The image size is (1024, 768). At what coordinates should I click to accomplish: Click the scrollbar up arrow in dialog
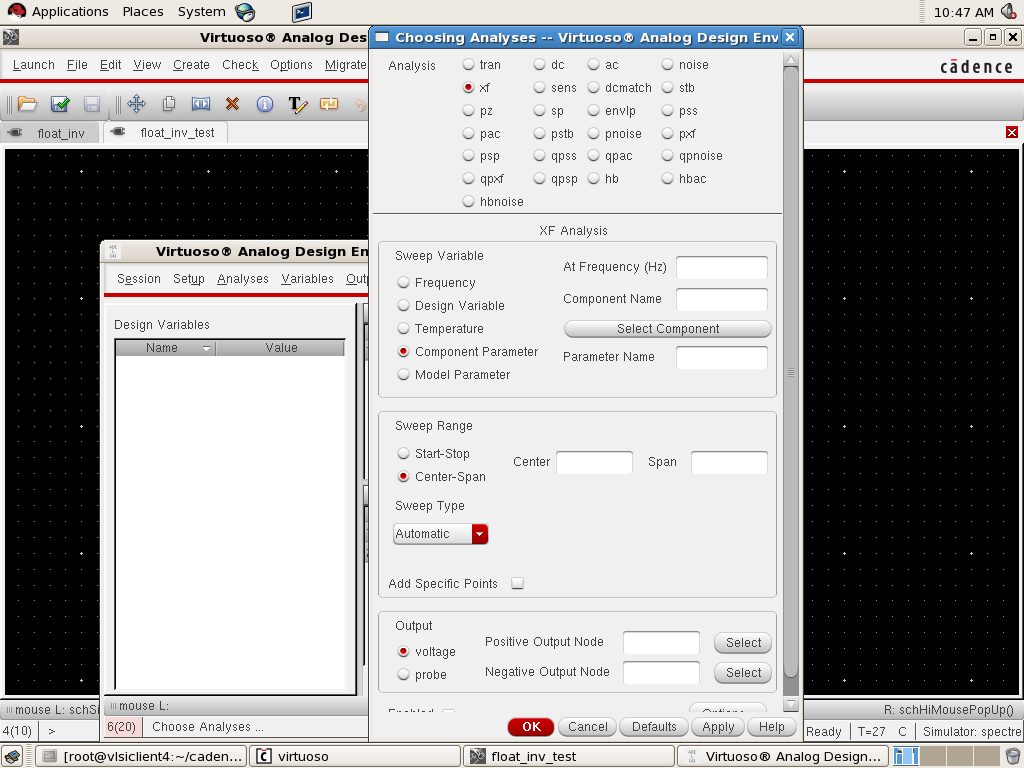[x=790, y=59]
